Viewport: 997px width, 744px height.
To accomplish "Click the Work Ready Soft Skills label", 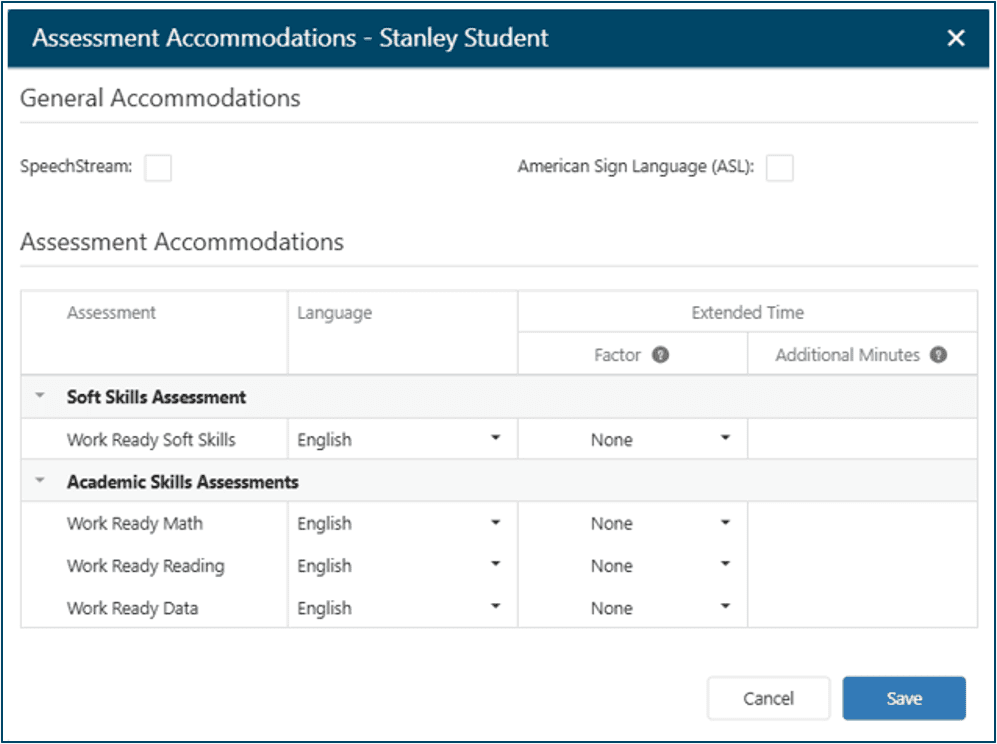I will (151, 439).
